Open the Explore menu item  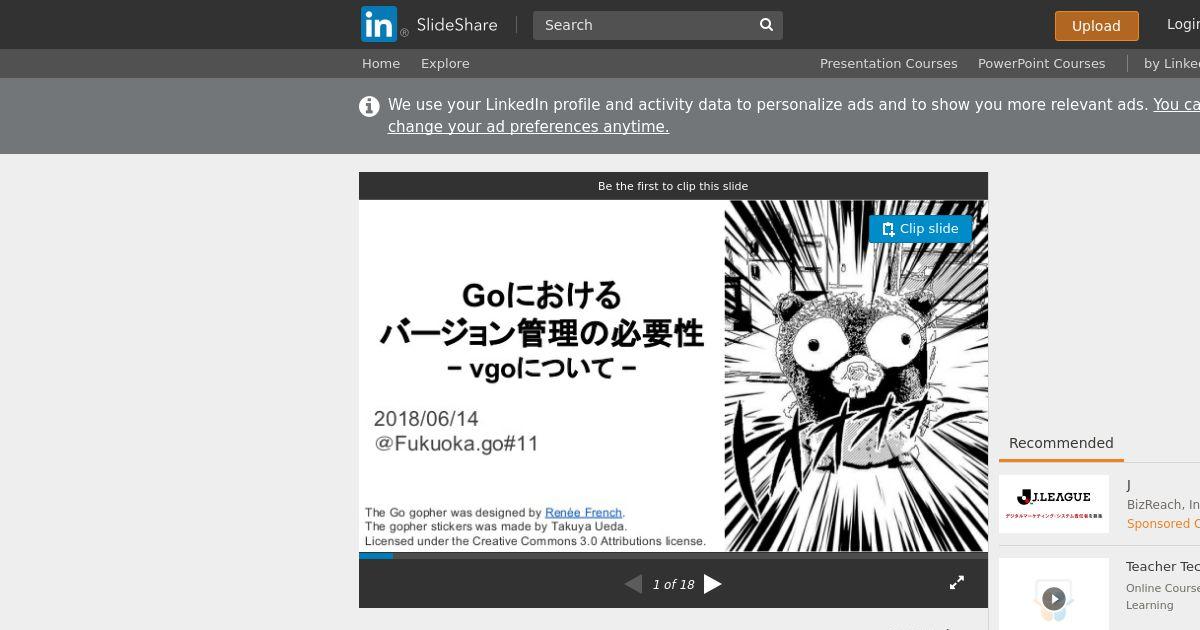click(445, 63)
